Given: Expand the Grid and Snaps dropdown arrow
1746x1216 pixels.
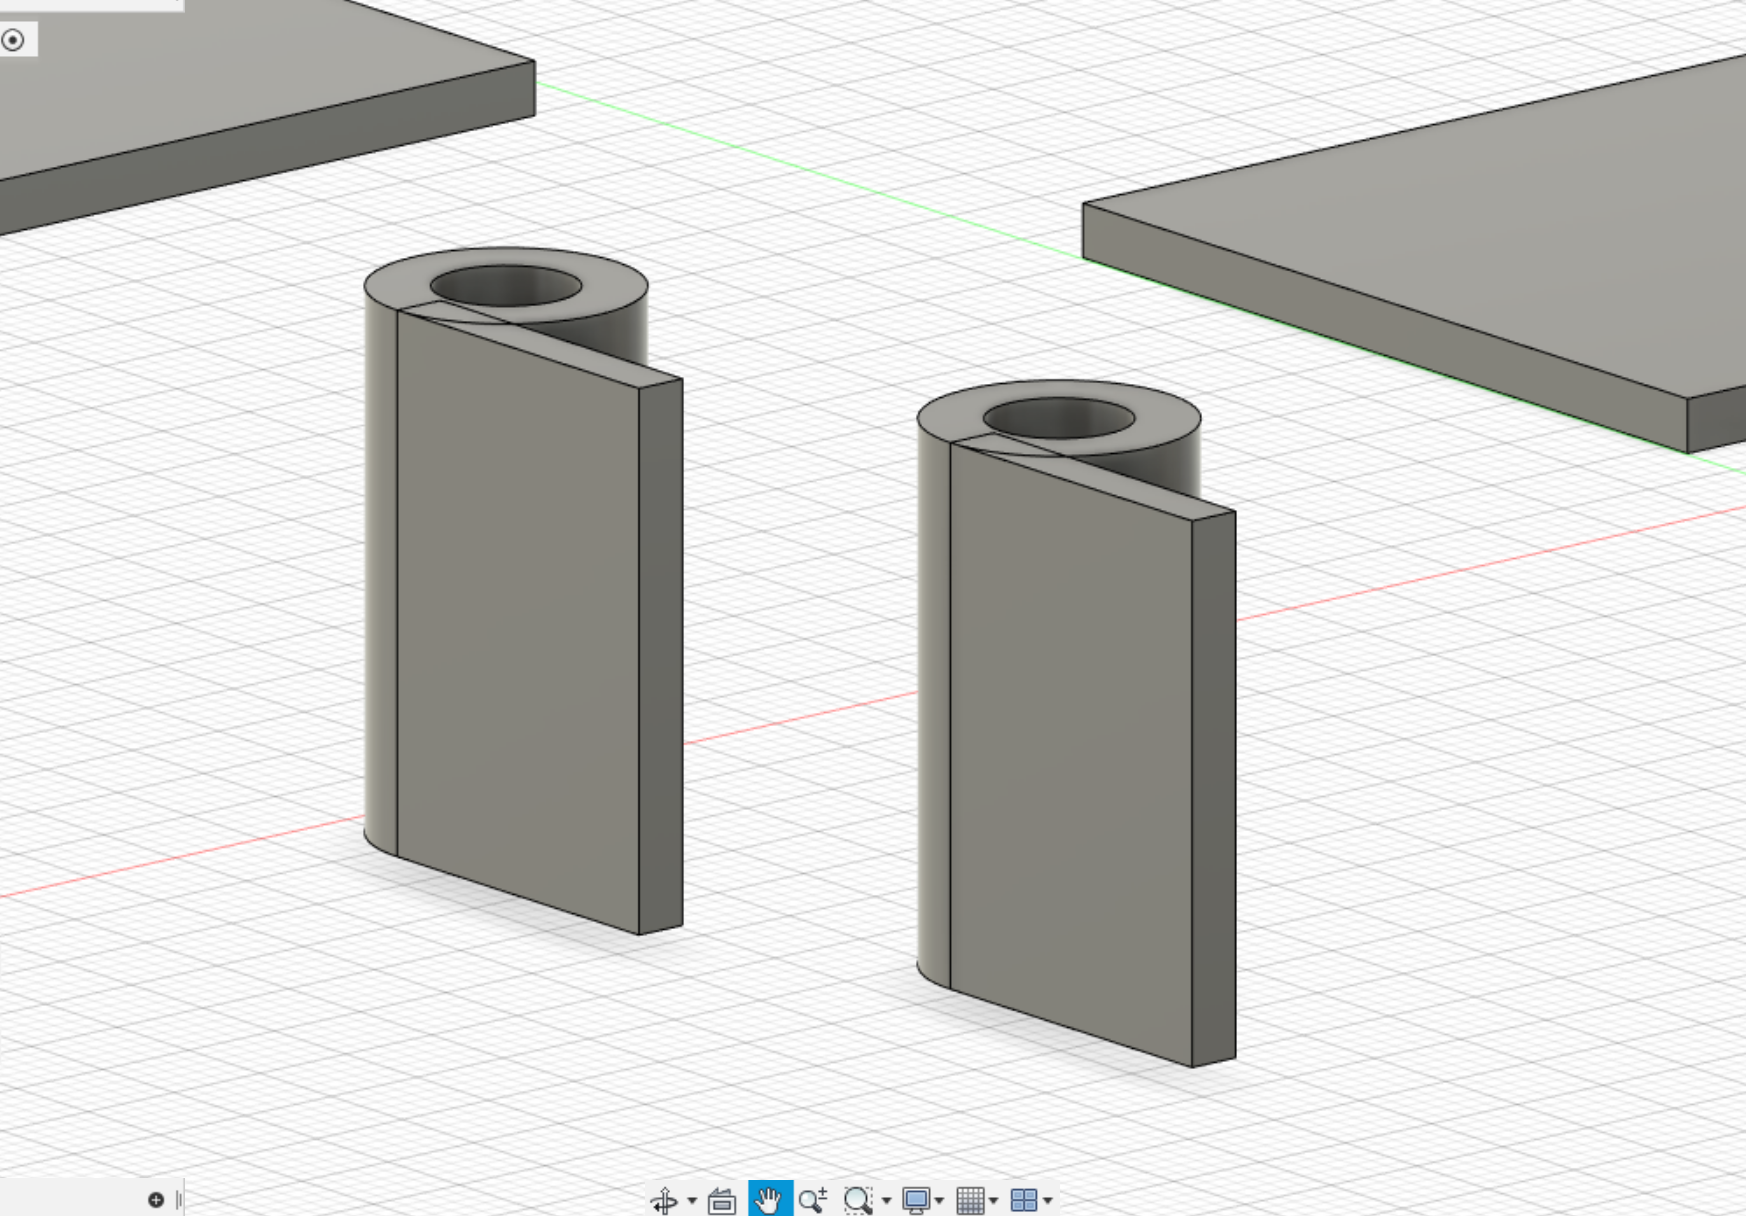Looking at the screenshot, I should pos(993,1200).
